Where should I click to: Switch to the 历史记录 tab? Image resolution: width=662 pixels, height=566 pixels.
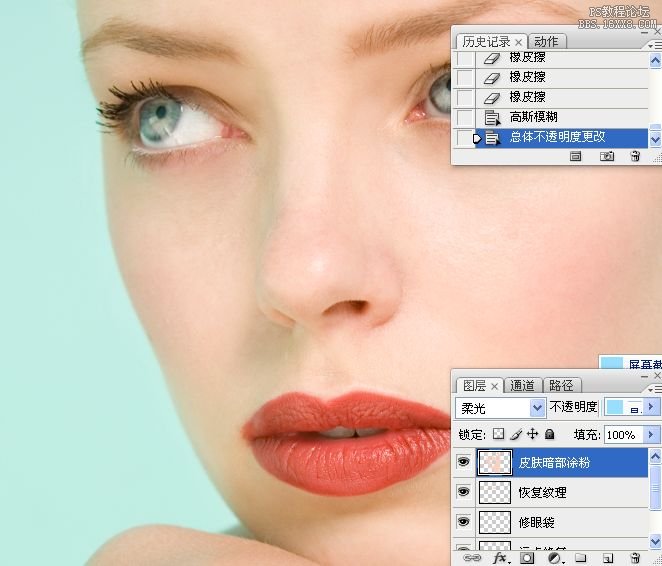pyautogui.click(x=486, y=42)
